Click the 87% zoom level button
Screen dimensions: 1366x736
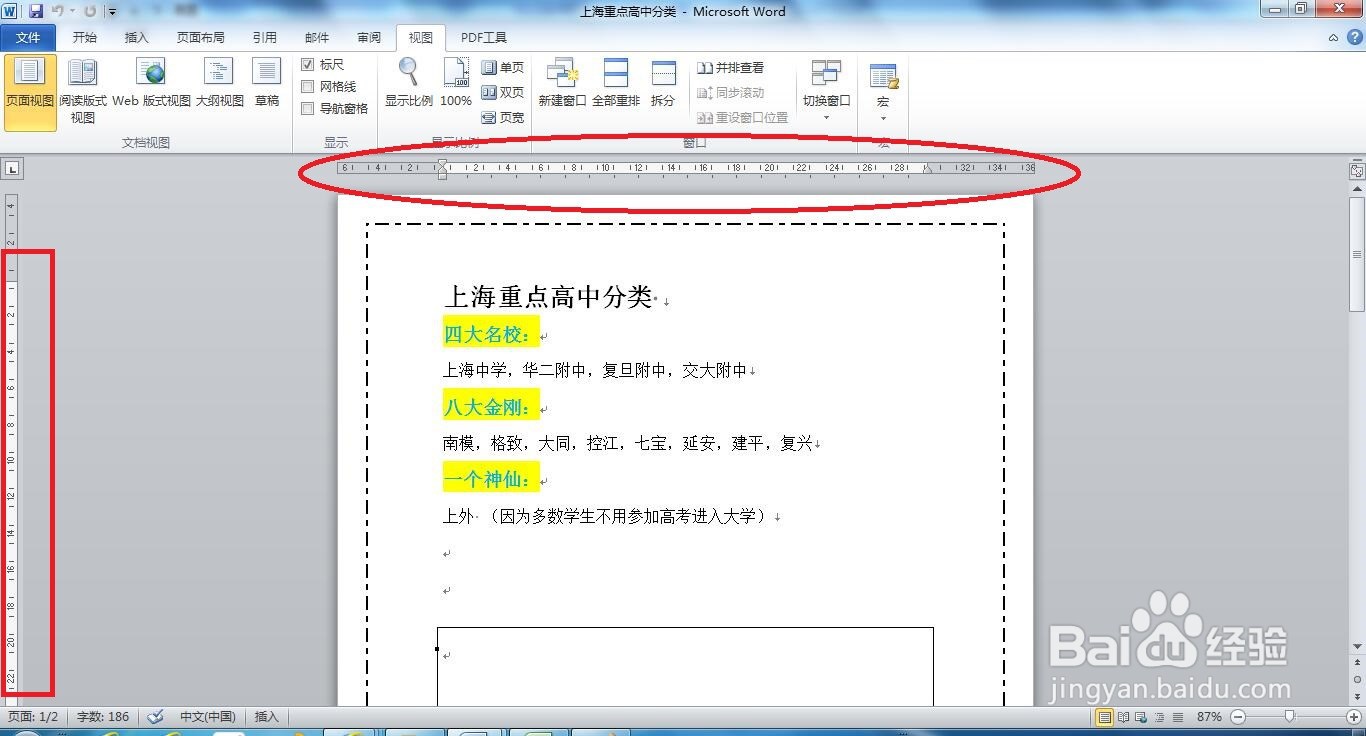[x=1209, y=716]
